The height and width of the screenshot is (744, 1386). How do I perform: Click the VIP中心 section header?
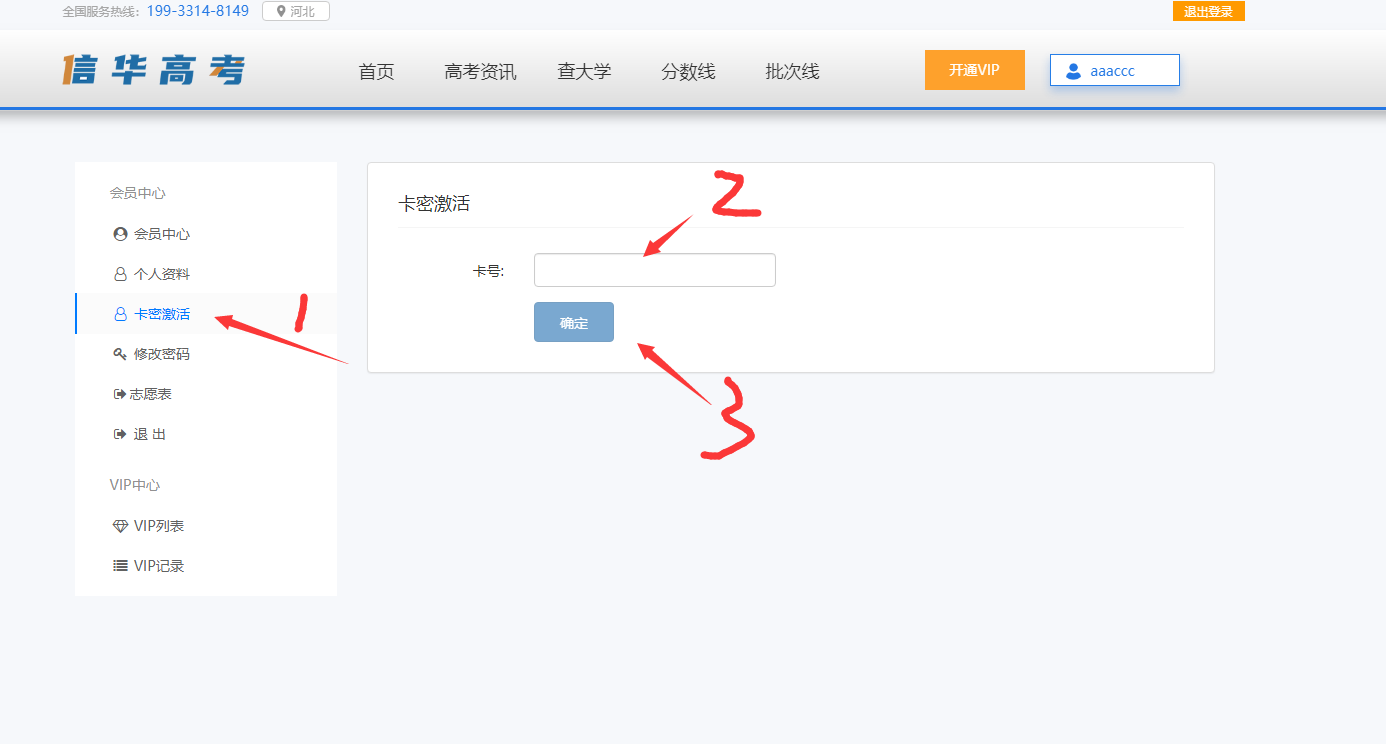[x=135, y=485]
